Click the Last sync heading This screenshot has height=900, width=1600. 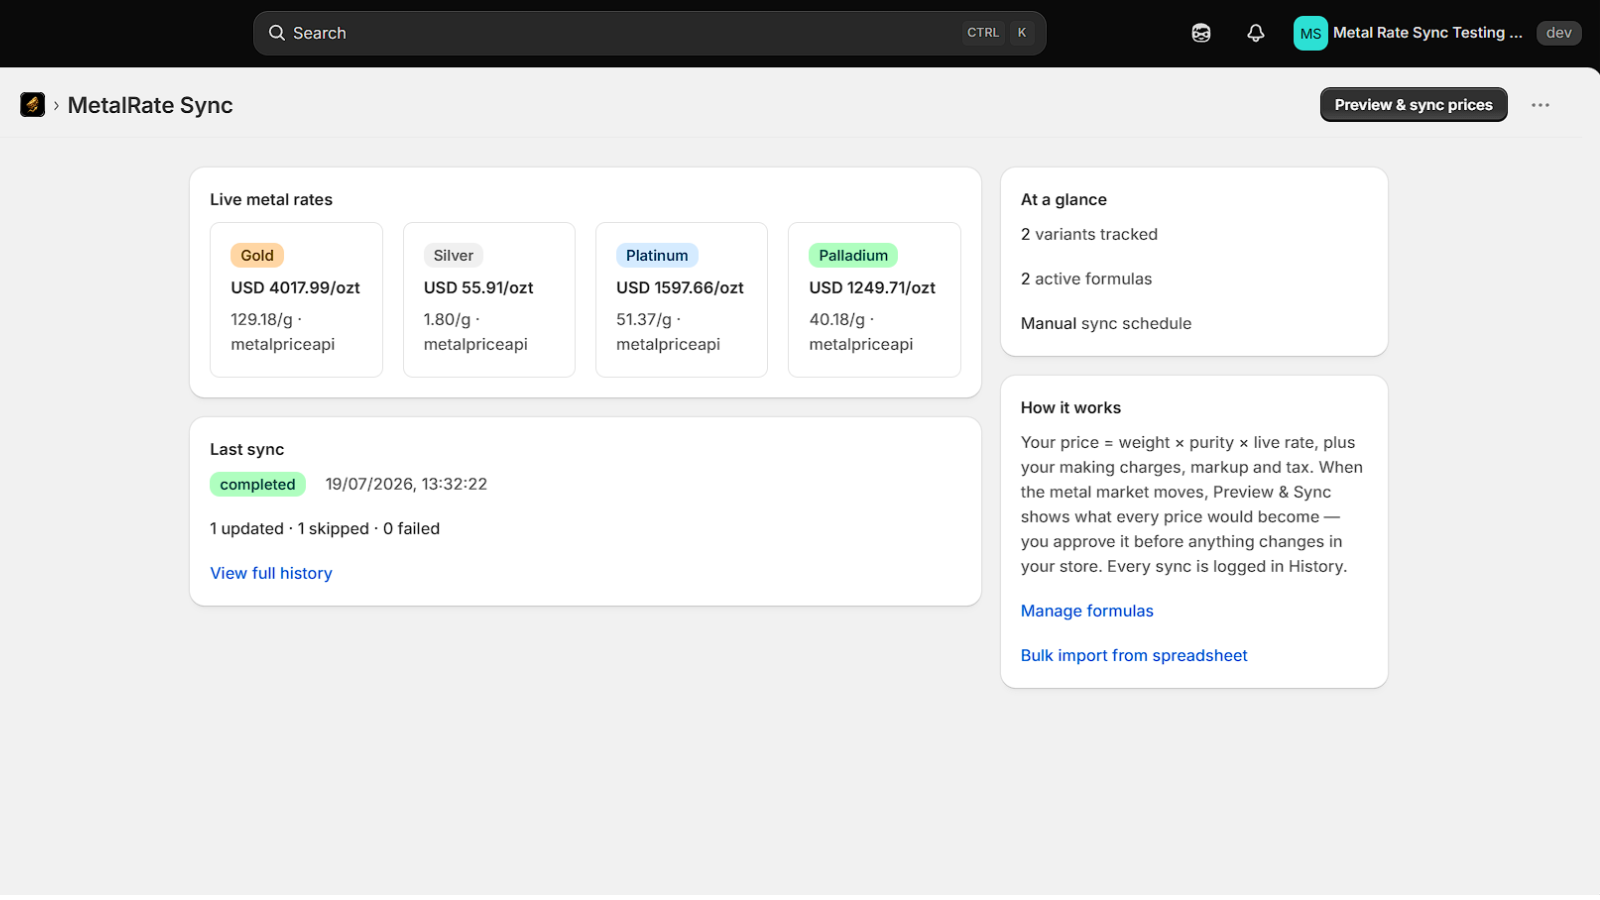click(247, 450)
